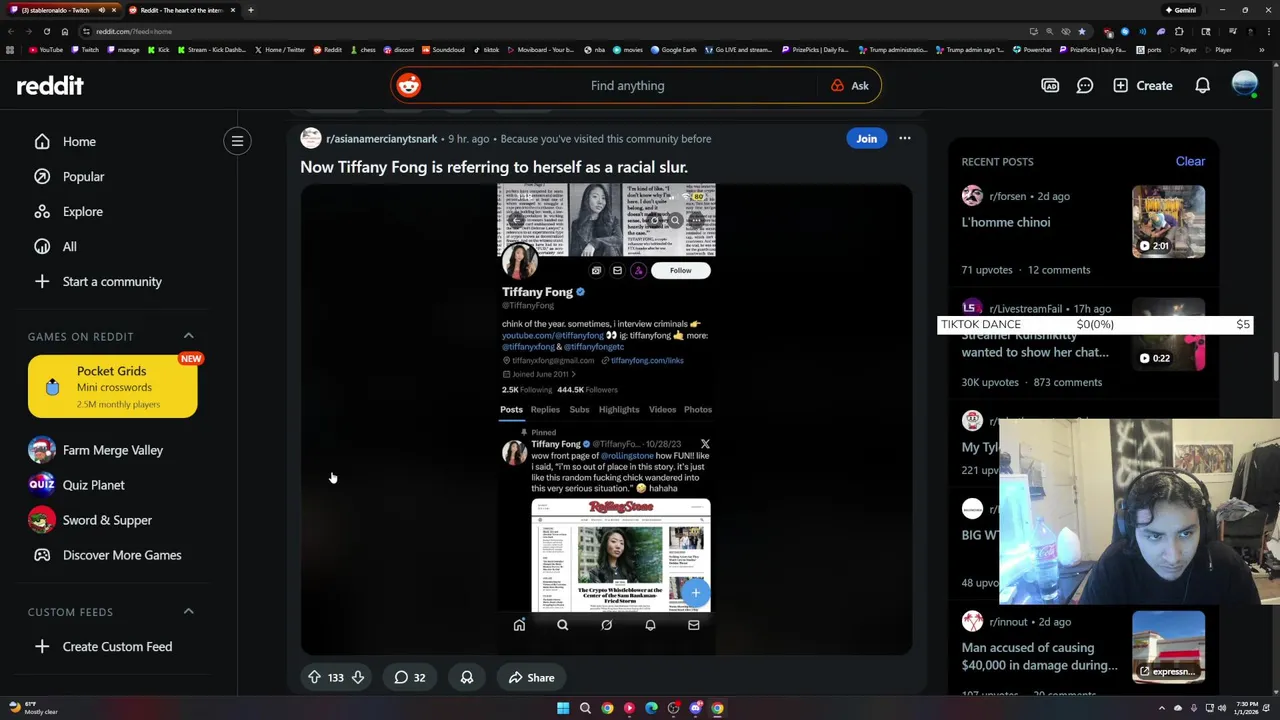1280x720 pixels.
Task: Start a community
Action: [112, 282]
